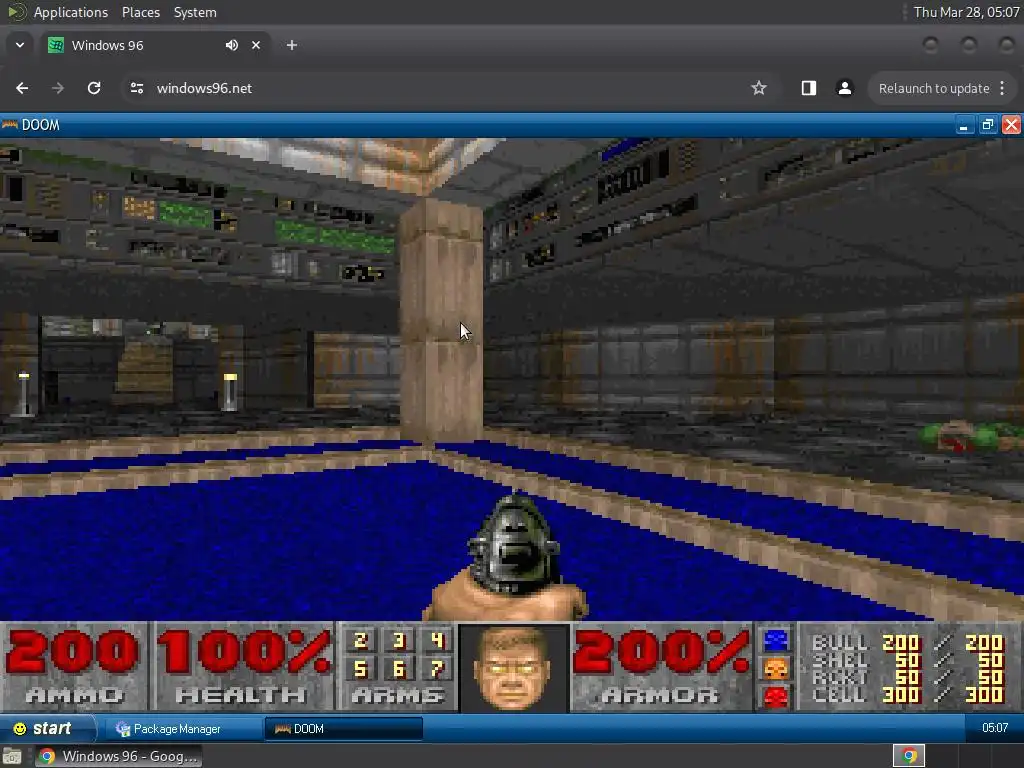Mute the Windows 96 tab audio
1024x768 pixels.
coord(232,45)
